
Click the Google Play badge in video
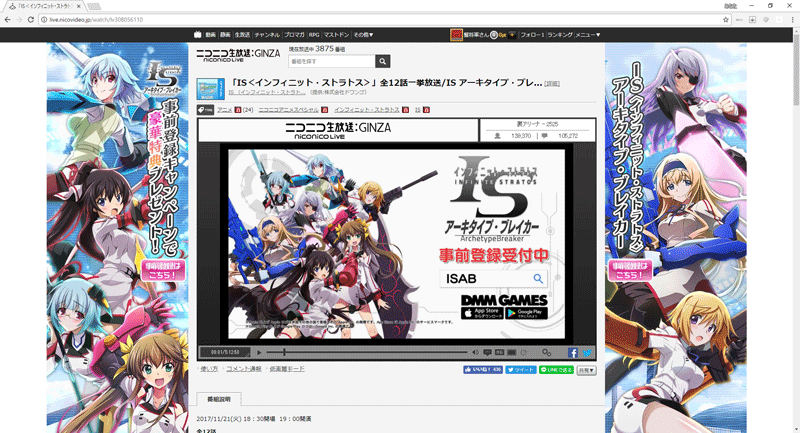pyautogui.click(x=527, y=313)
